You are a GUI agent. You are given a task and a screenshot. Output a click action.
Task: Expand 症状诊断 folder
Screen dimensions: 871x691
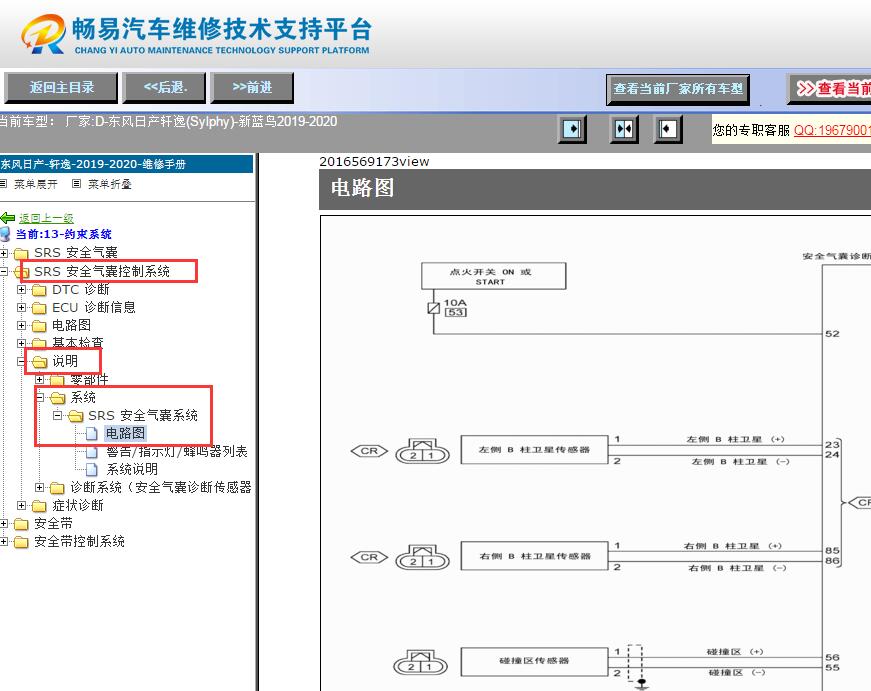[x=21, y=505]
